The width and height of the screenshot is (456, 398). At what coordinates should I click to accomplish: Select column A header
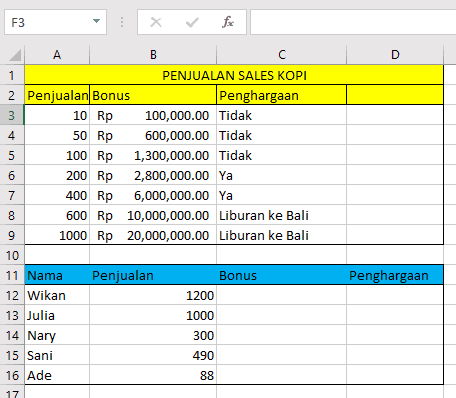pos(57,55)
